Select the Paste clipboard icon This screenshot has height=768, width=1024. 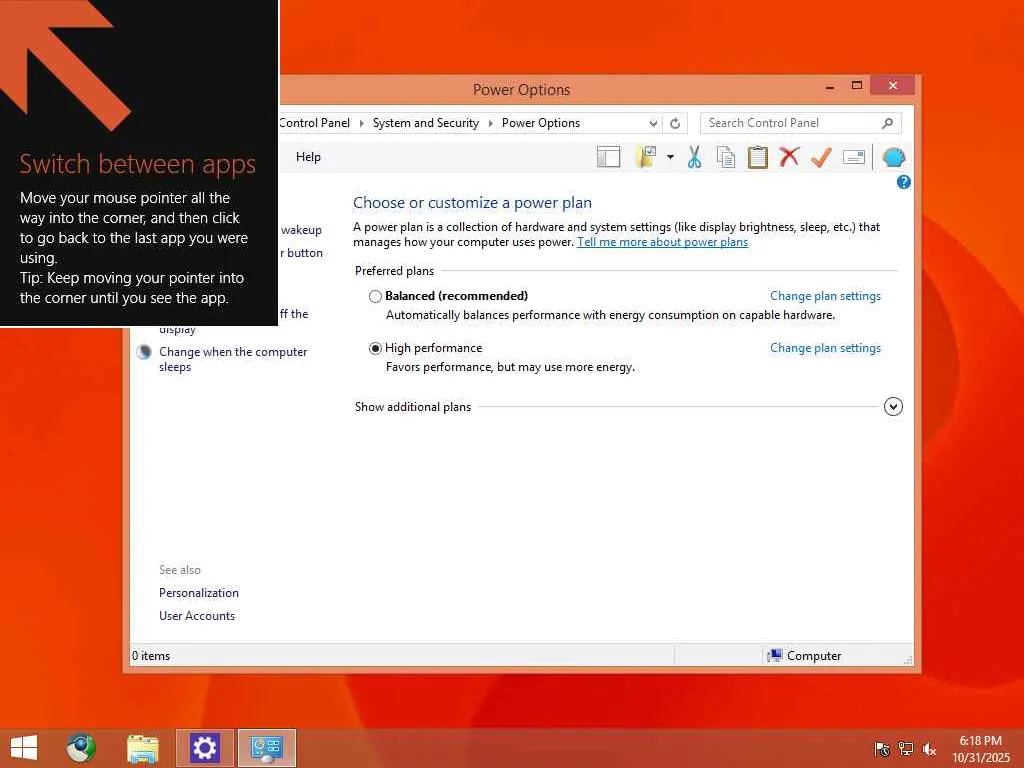point(758,157)
